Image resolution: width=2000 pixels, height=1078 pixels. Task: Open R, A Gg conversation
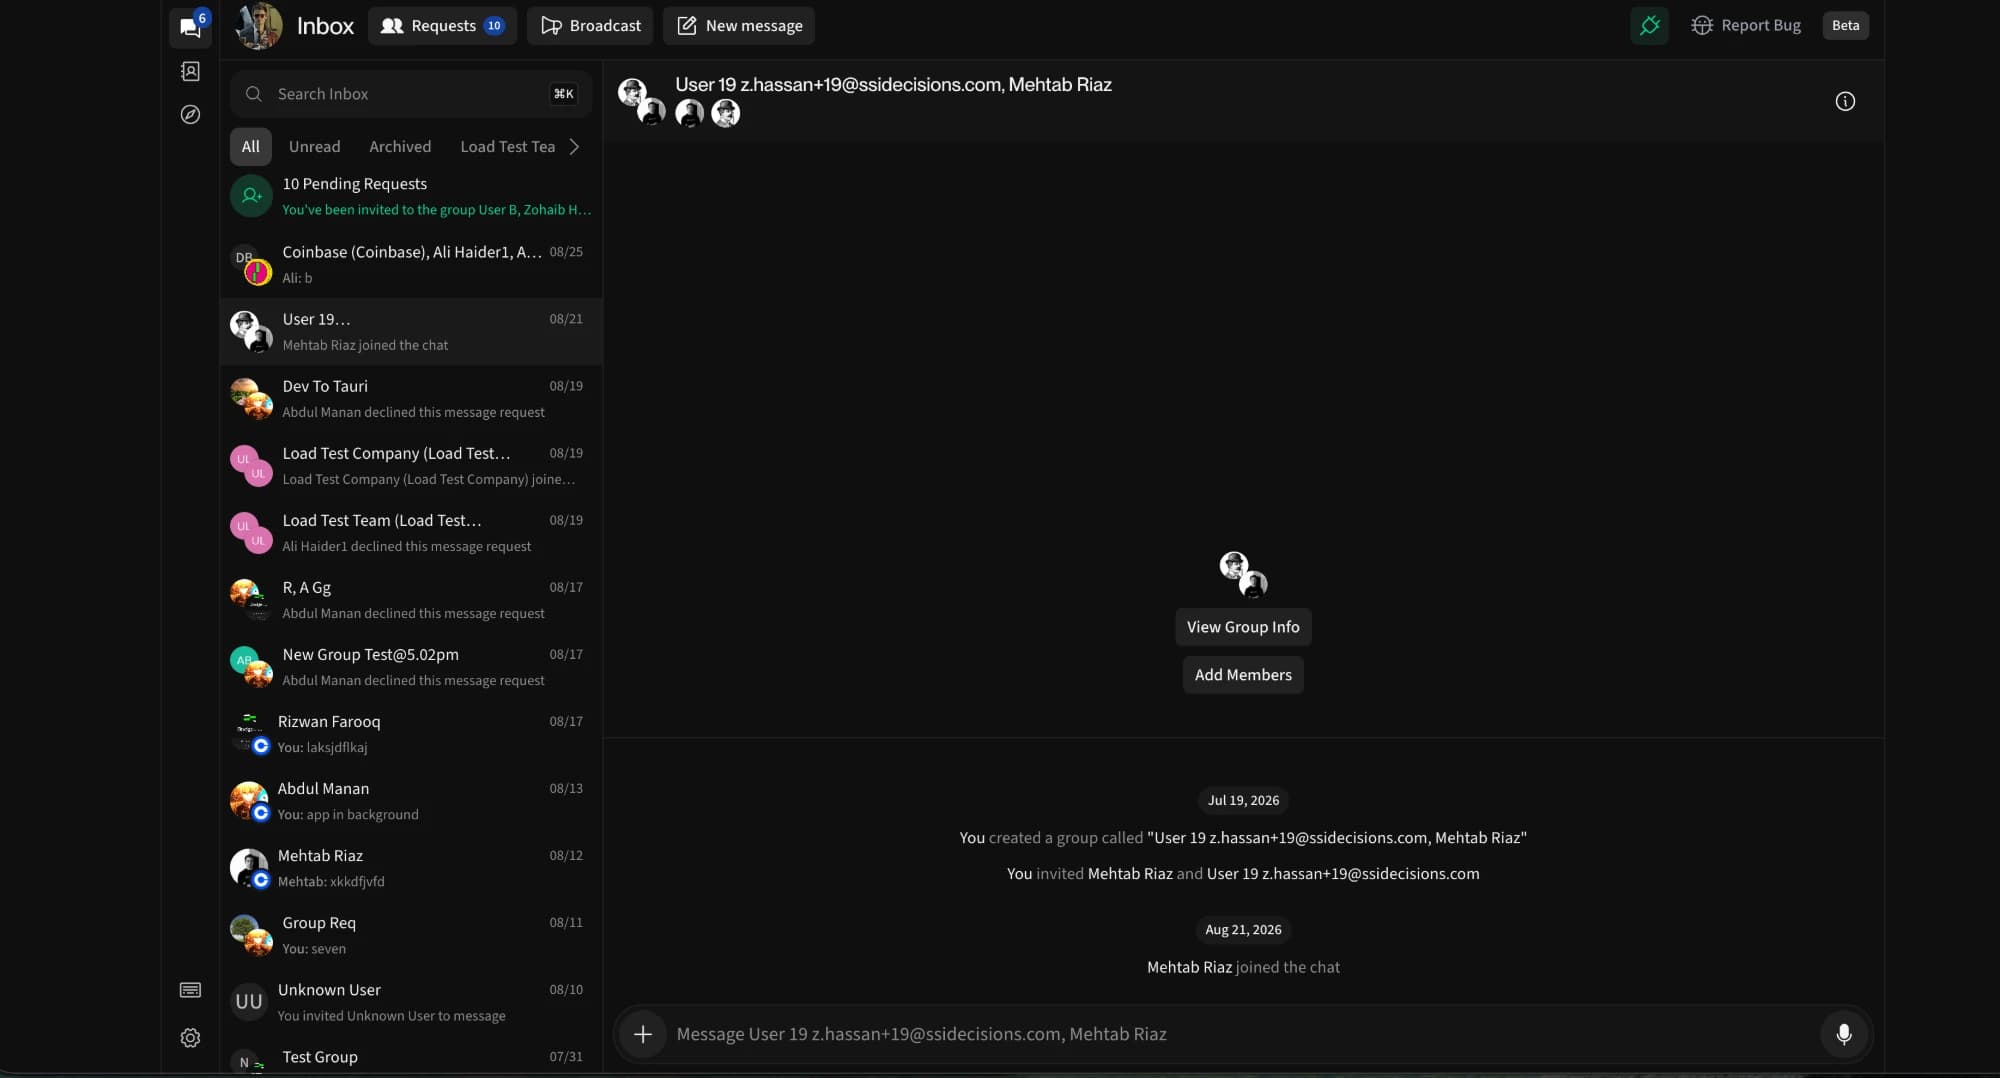click(411, 599)
